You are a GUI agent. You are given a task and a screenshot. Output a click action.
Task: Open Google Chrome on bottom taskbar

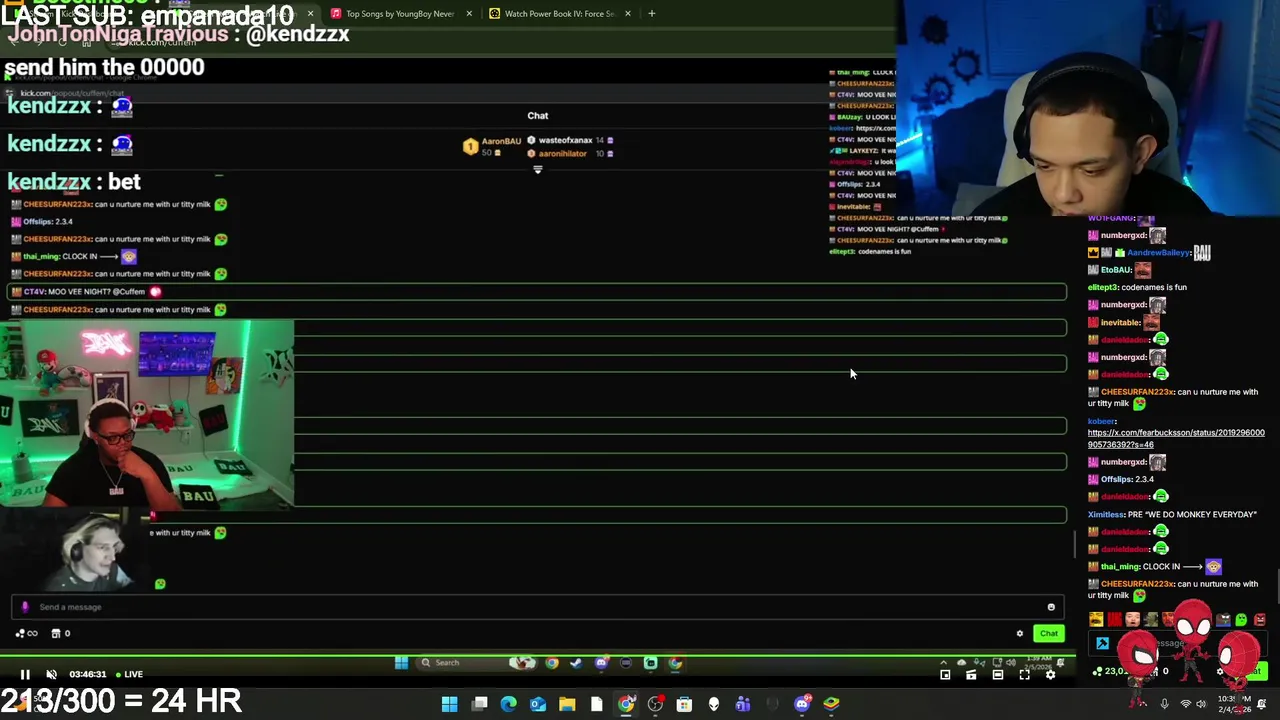coord(626,704)
